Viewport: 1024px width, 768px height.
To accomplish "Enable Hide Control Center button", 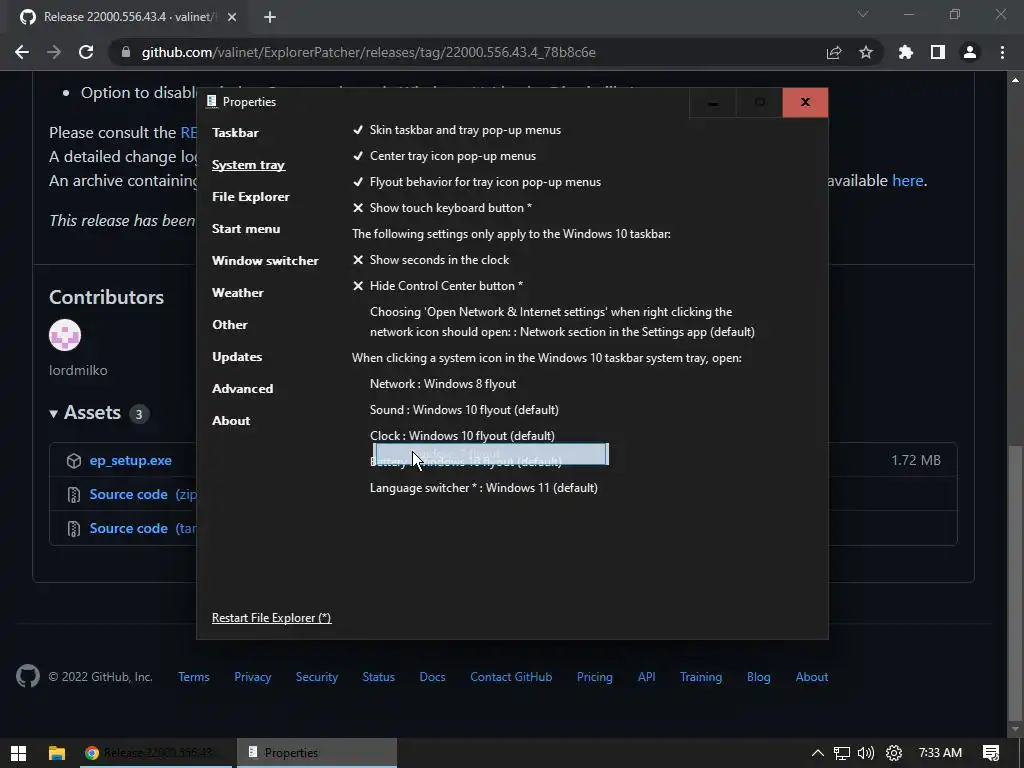I will [438, 286].
